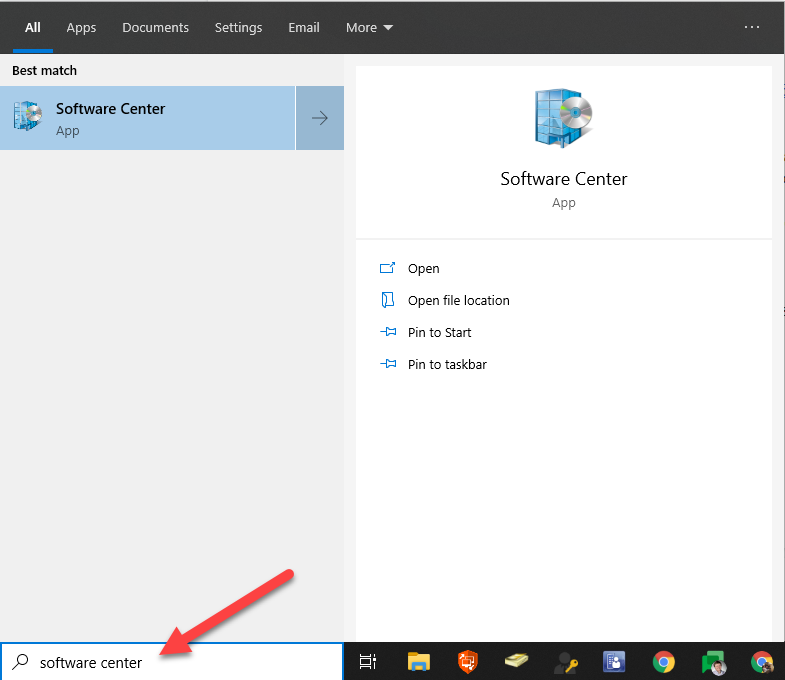Pin Software Center to Start

(439, 332)
